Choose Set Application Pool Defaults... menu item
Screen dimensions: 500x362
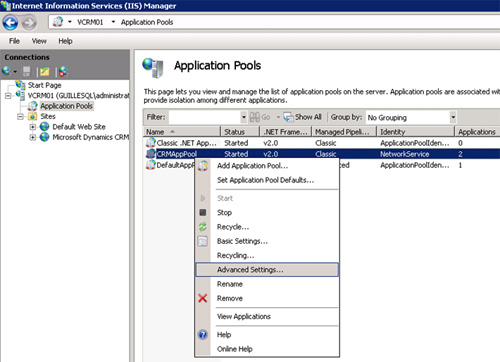[x=267, y=180]
